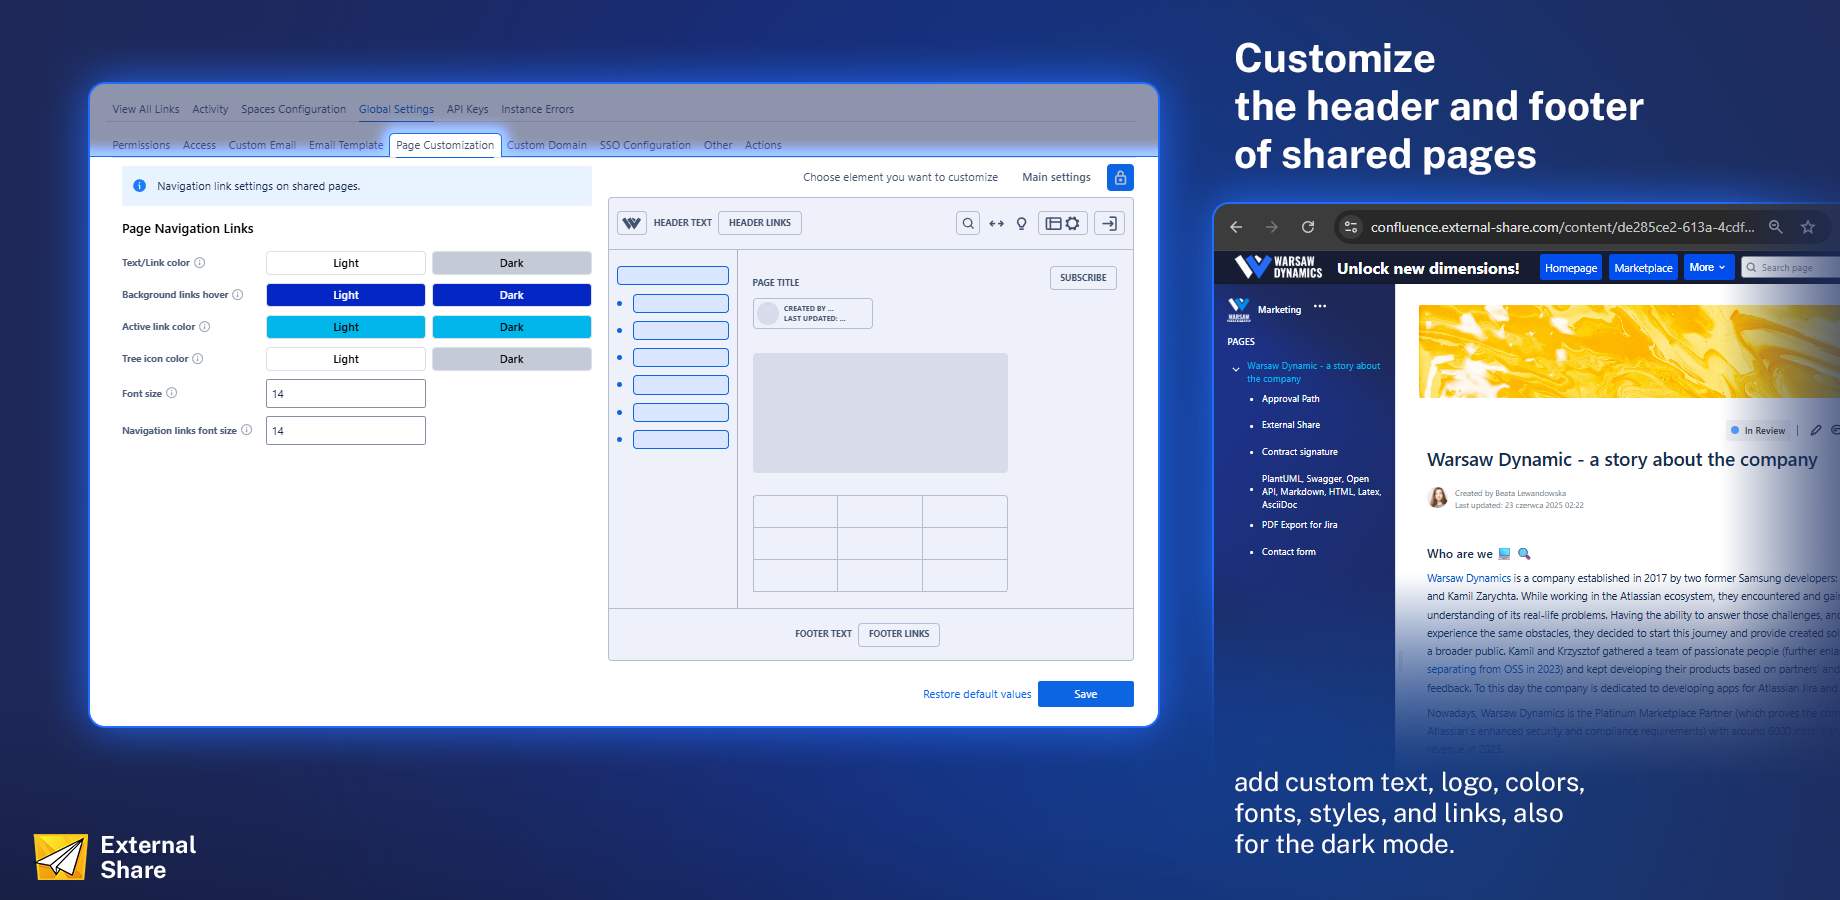Bookmark the page with the star icon
This screenshot has width=1840, height=900.
[1808, 227]
